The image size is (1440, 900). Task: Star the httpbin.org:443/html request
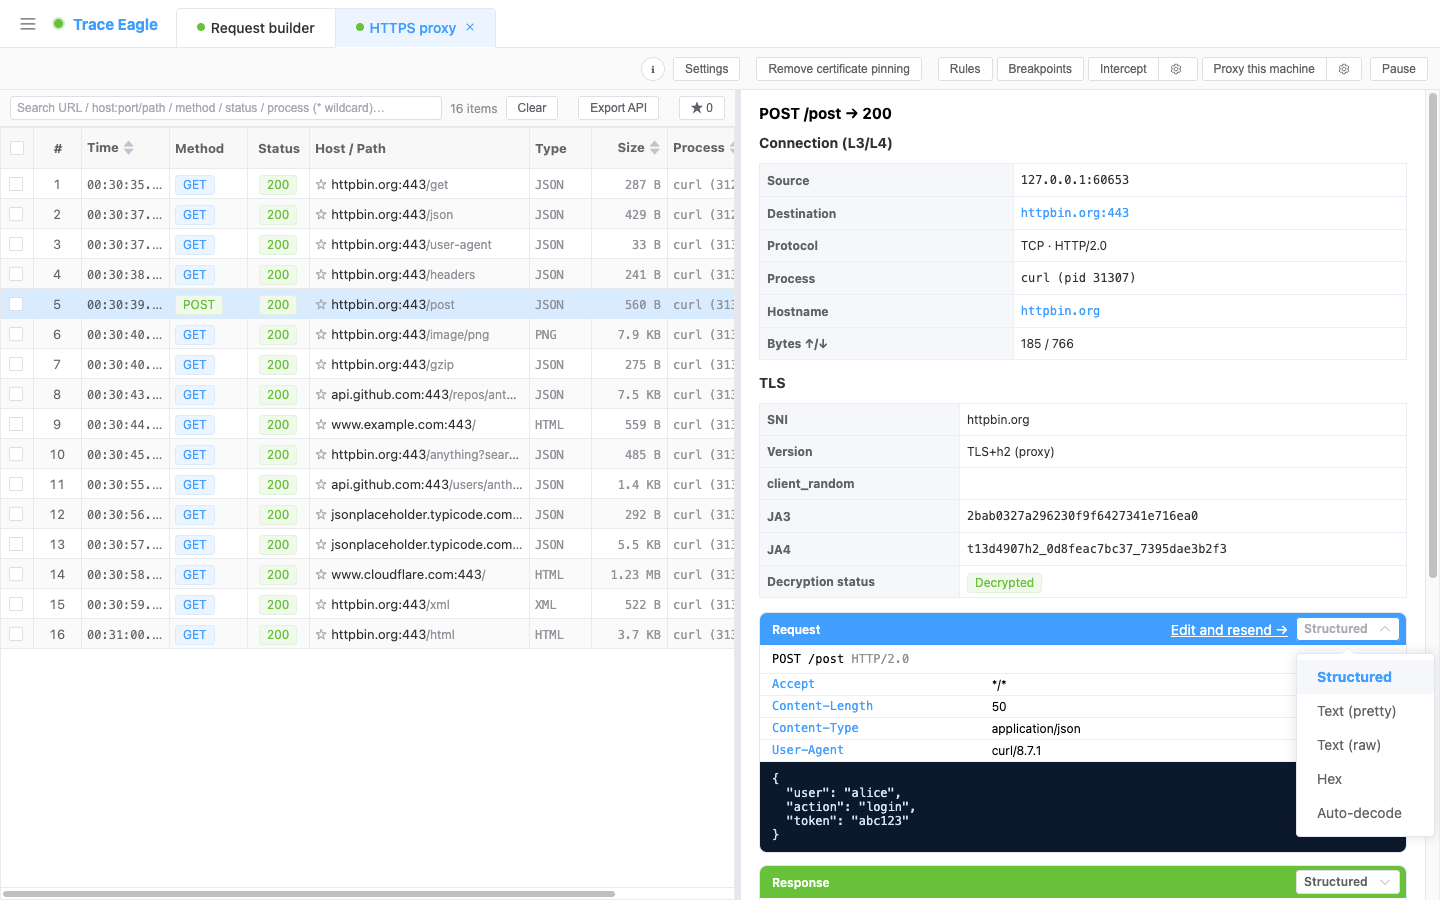coord(321,634)
